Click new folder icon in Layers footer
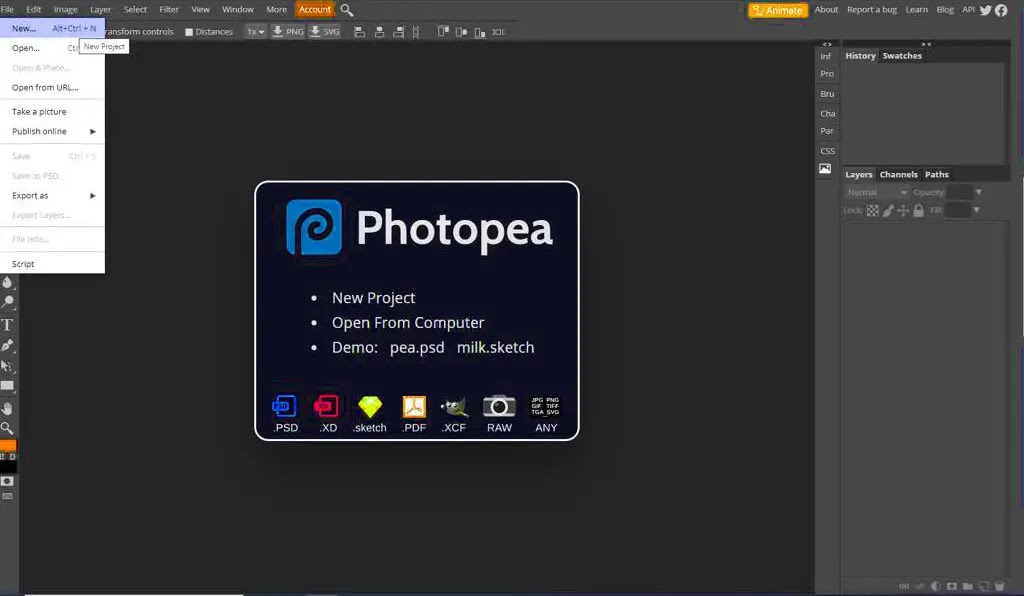The width and height of the screenshot is (1024, 596). 968,586
